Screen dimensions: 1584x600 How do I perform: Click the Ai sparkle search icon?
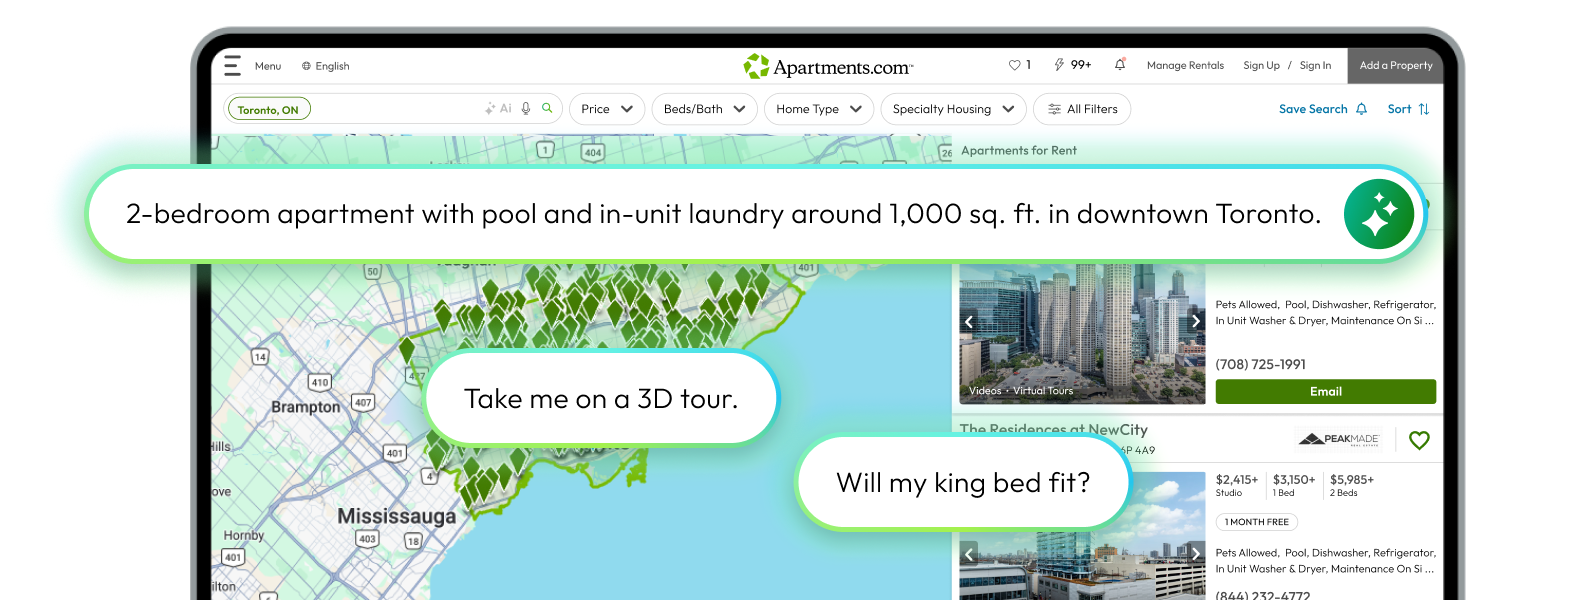pos(498,109)
